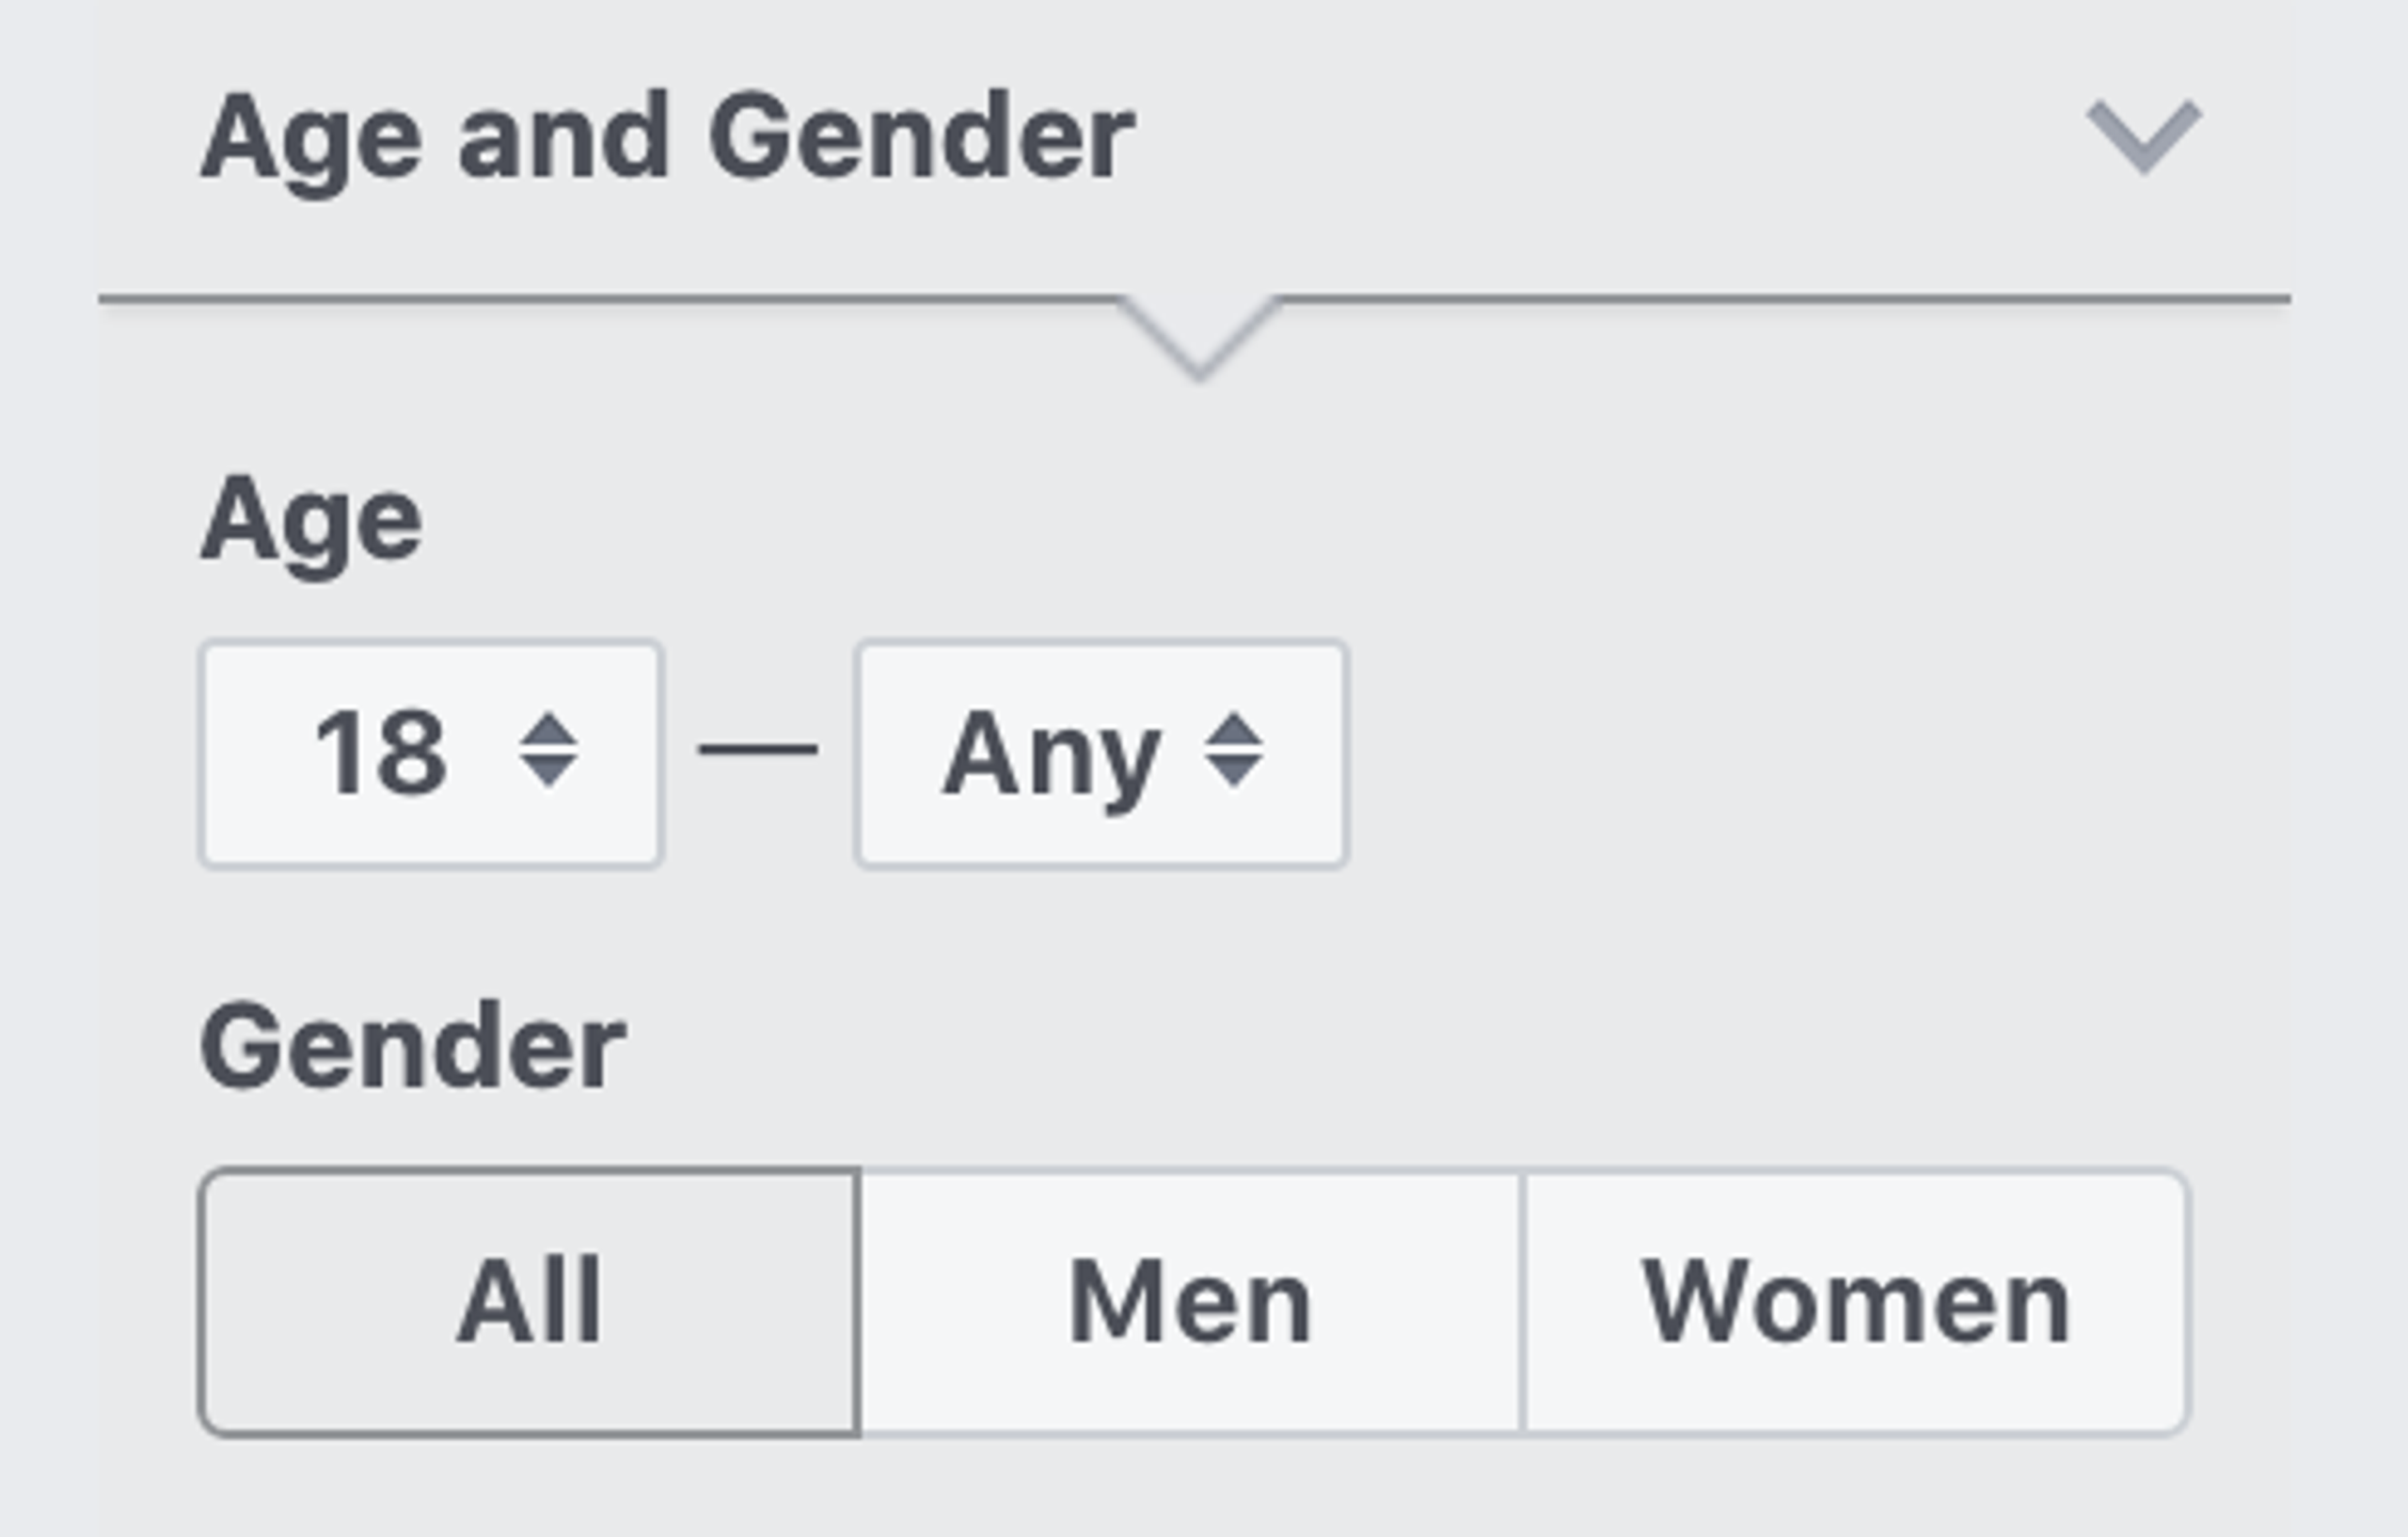
Task: Click the Age and Gender header title
Action: coord(667,140)
